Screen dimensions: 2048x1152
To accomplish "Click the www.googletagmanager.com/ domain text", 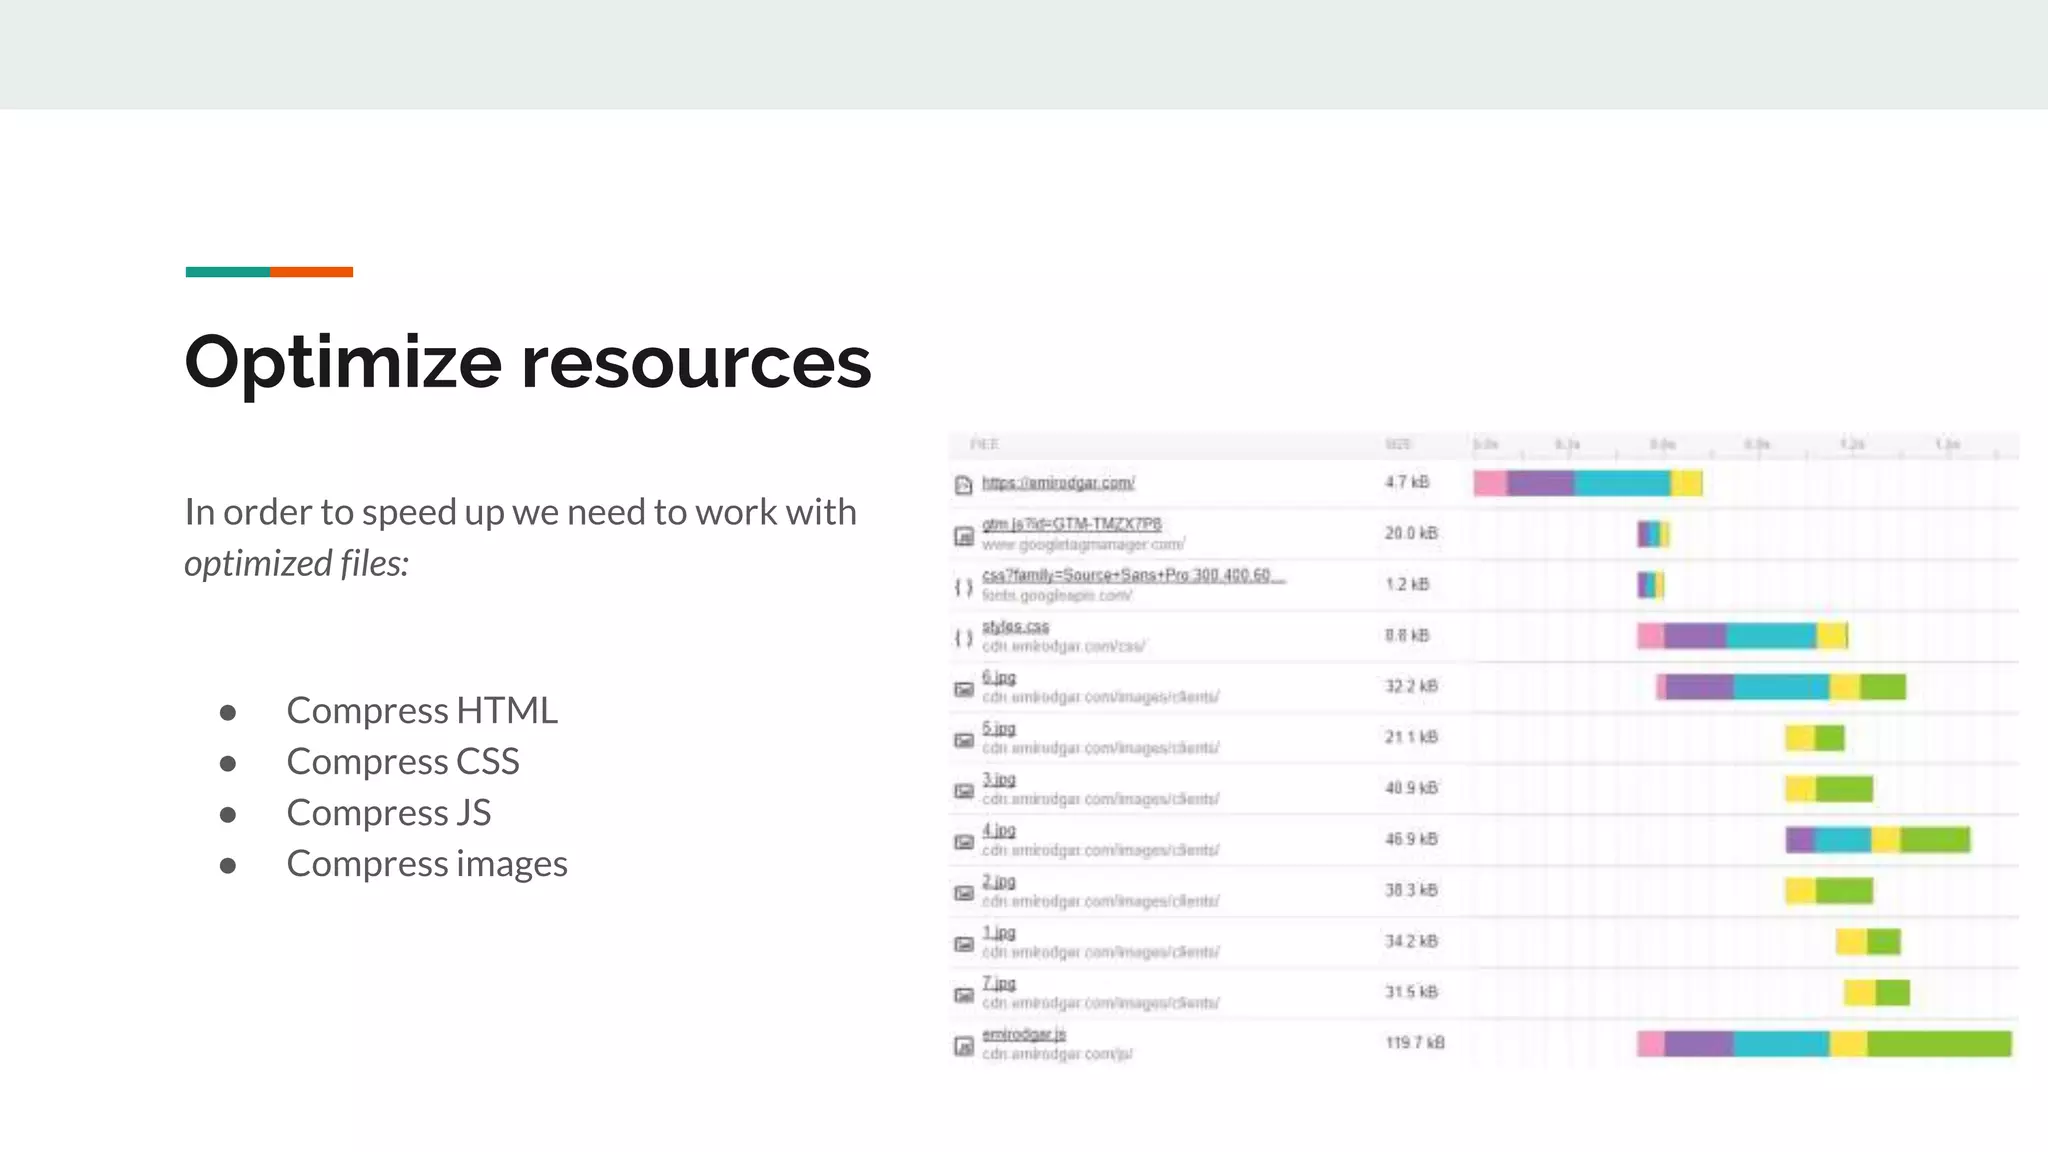I will (1083, 545).
